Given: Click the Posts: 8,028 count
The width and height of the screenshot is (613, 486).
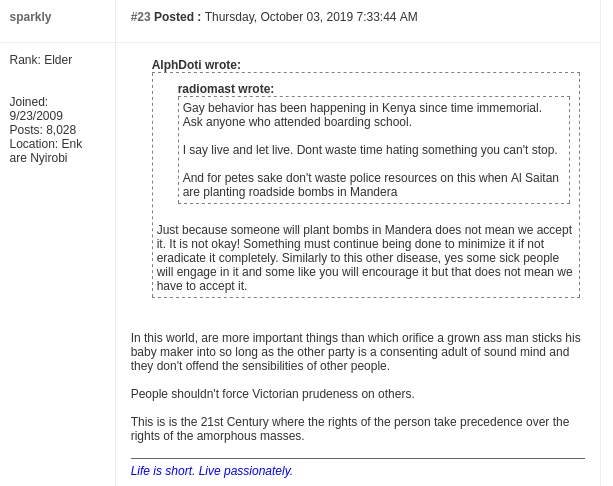Looking at the screenshot, I should (43, 130).
